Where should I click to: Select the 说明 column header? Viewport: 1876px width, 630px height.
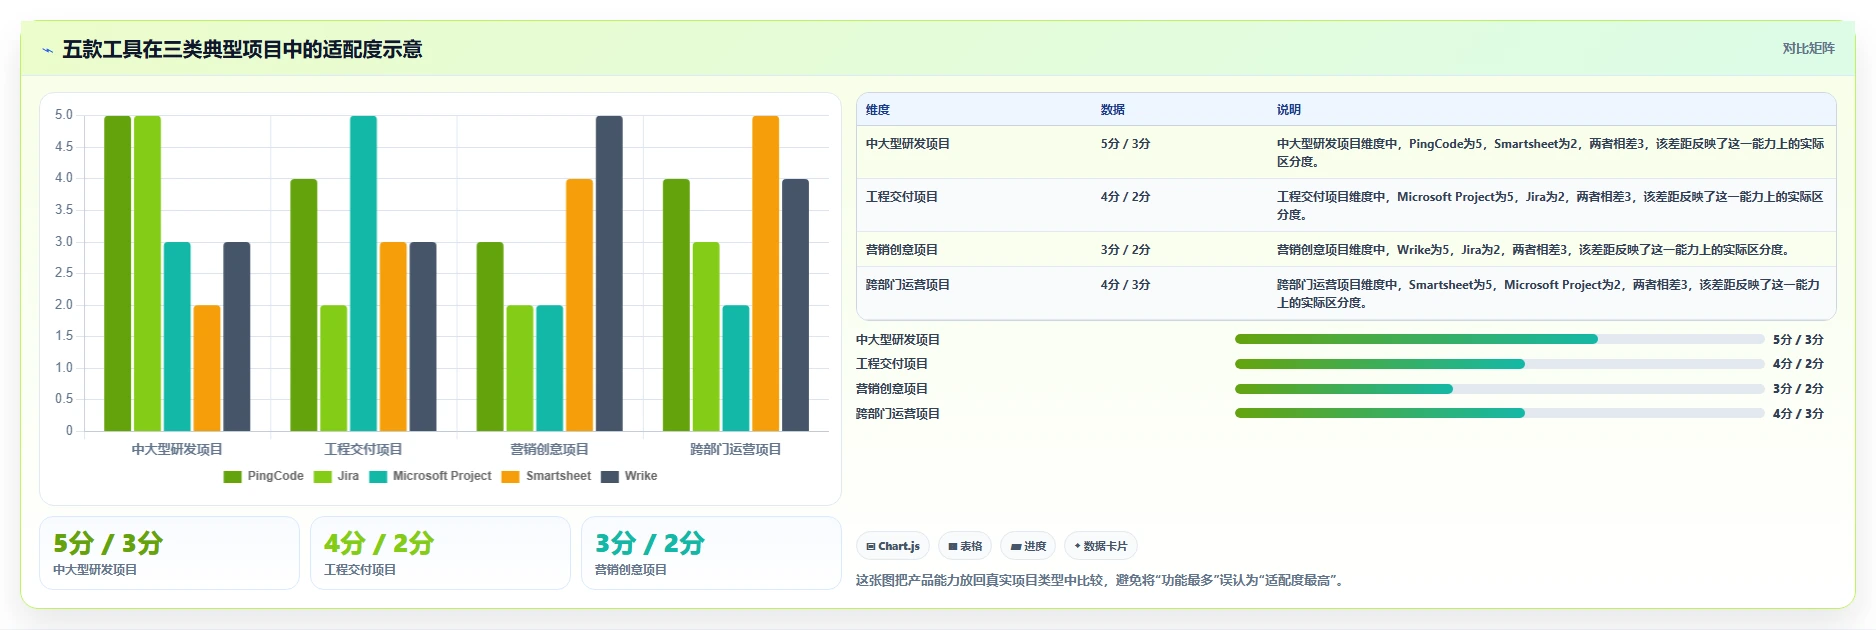(1289, 110)
